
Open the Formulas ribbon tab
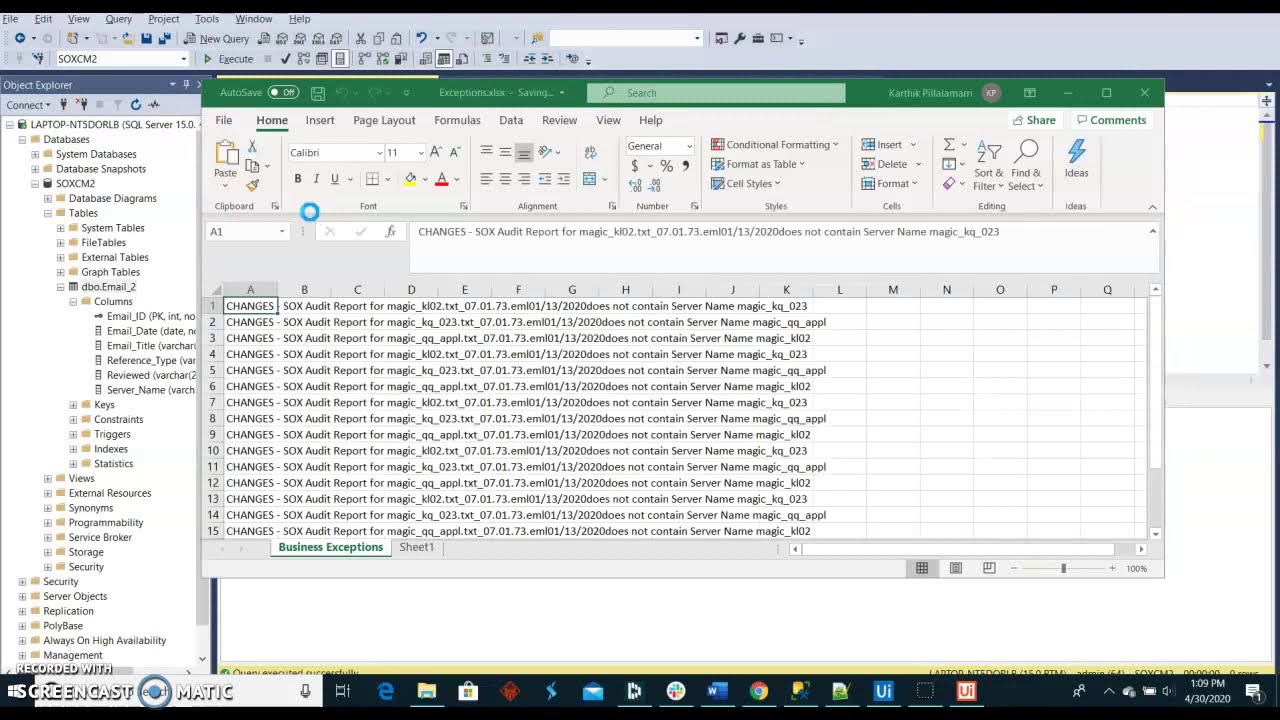pos(457,120)
